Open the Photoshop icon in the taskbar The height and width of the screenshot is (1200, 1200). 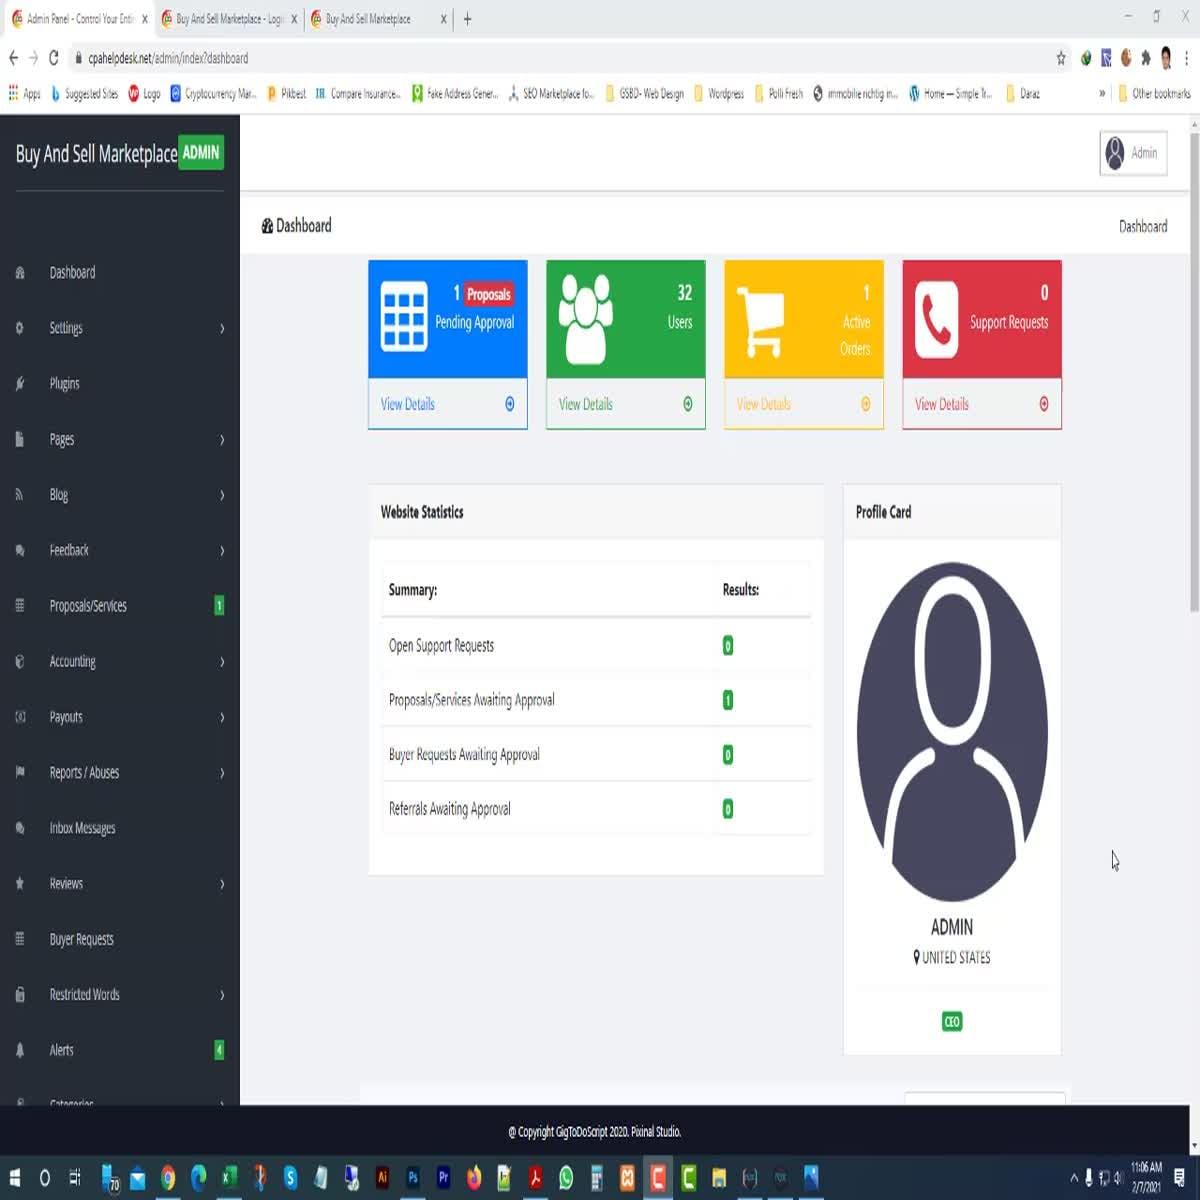[x=412, y=1178]
